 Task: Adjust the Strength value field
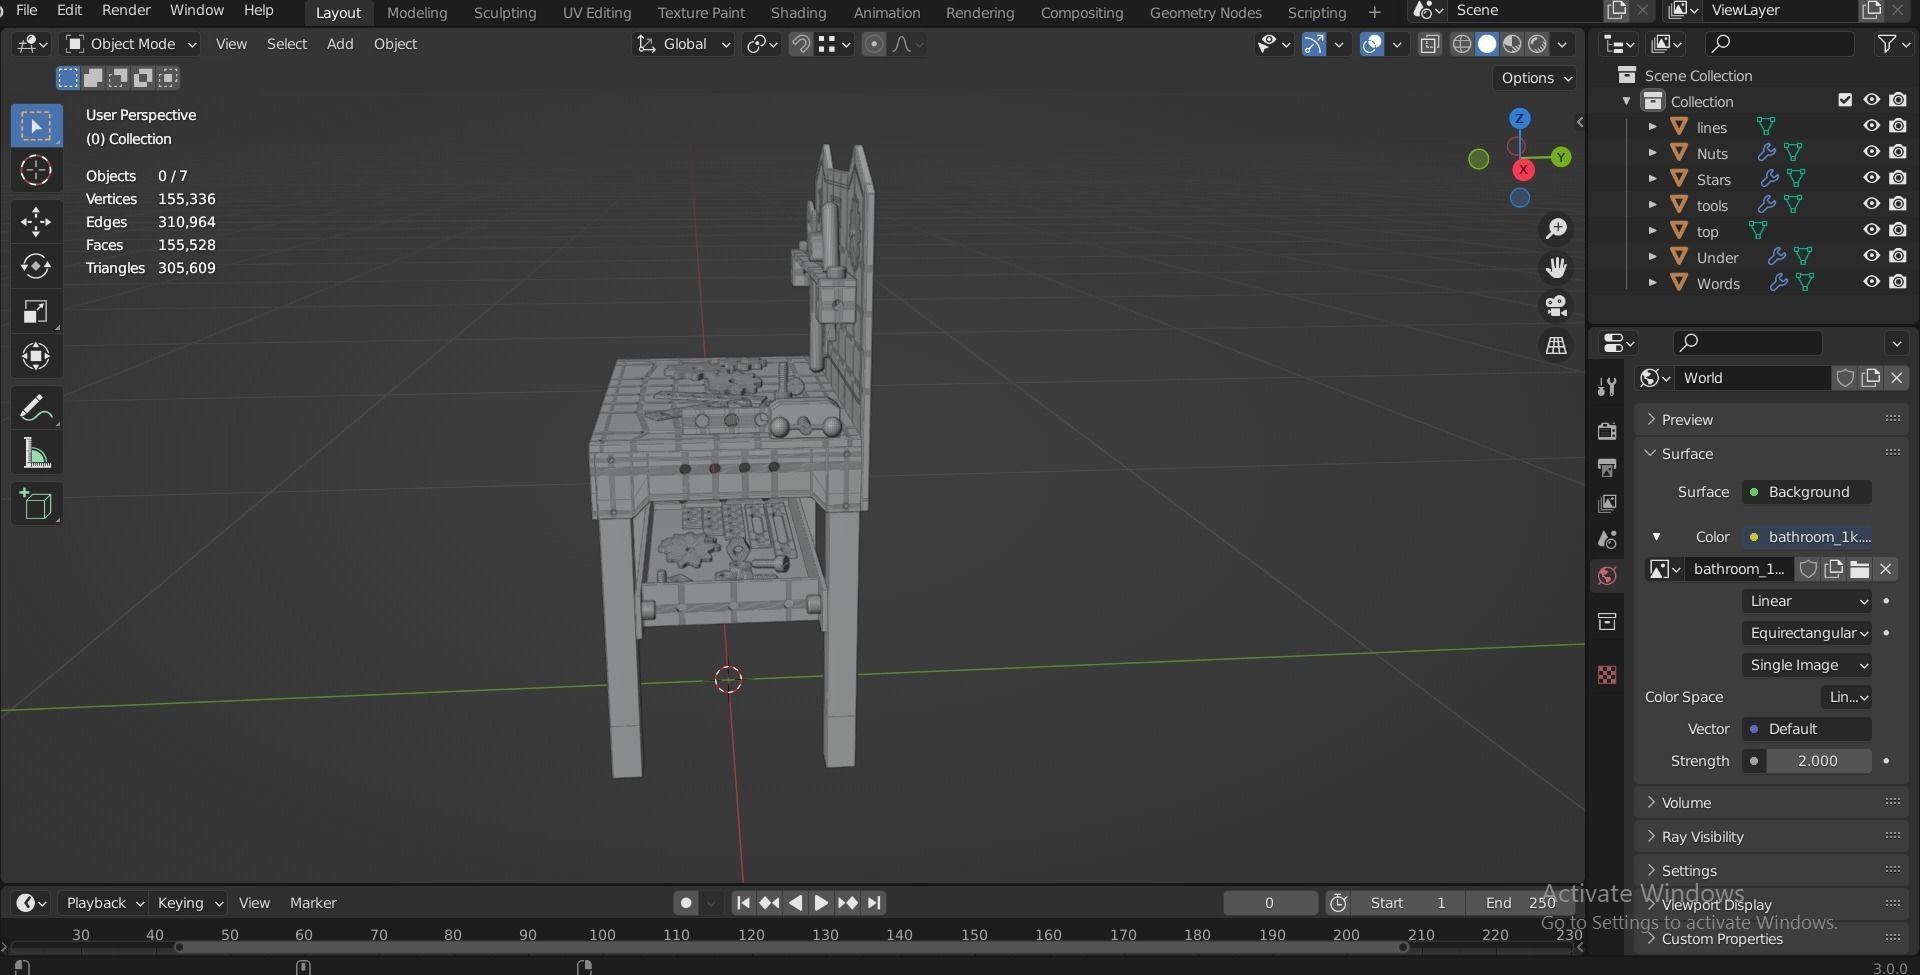tap(1818, 761)
